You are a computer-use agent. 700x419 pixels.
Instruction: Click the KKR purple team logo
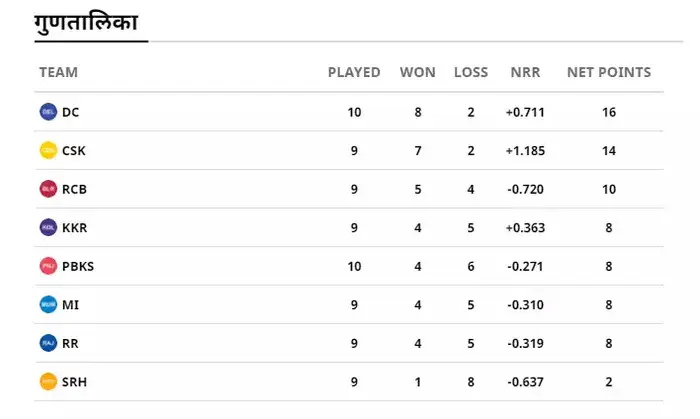coord(48,227)
